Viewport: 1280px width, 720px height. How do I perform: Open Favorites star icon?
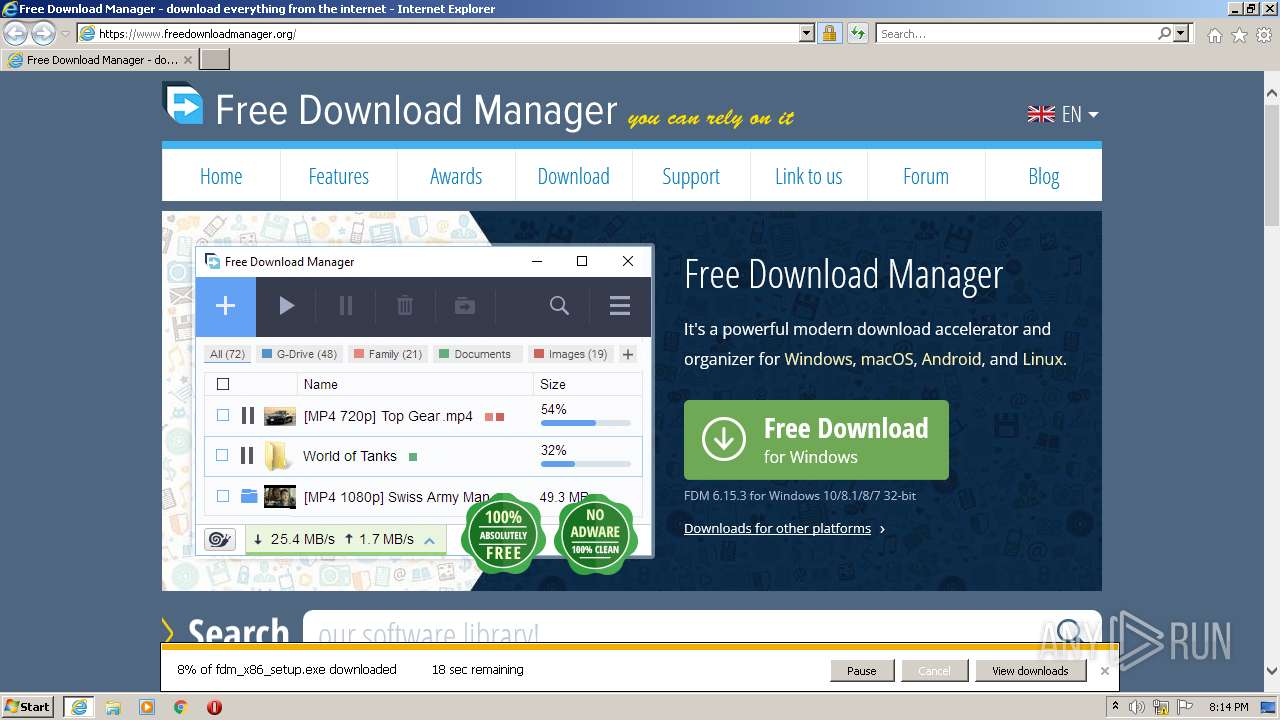tap(1239, 35)
